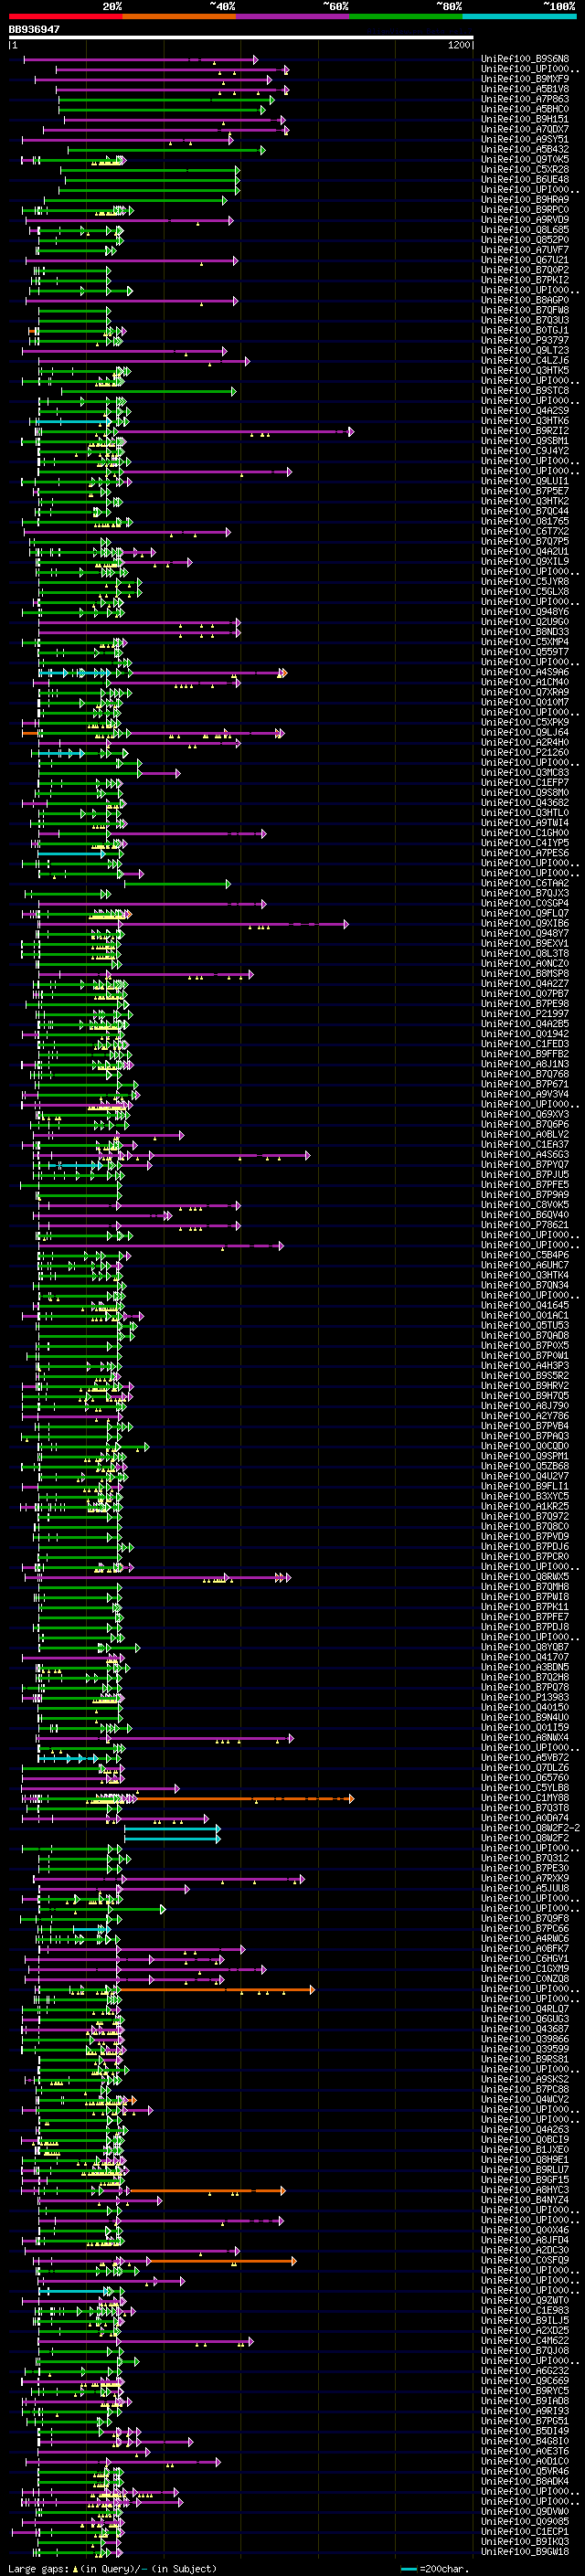The image size is (585, 2576).
Task: Click the UniRef100_B3XYC5 label
Action: coord(525,1496)
